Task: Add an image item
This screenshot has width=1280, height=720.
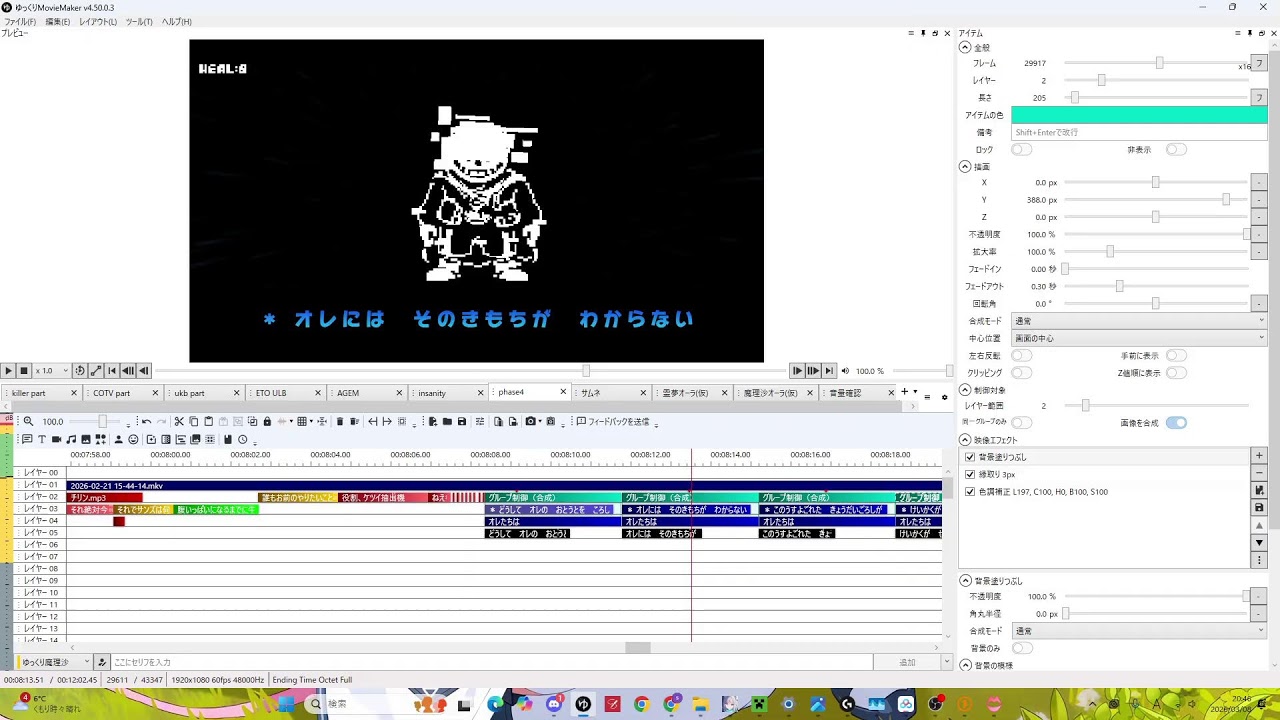Action: pos(86,439)
